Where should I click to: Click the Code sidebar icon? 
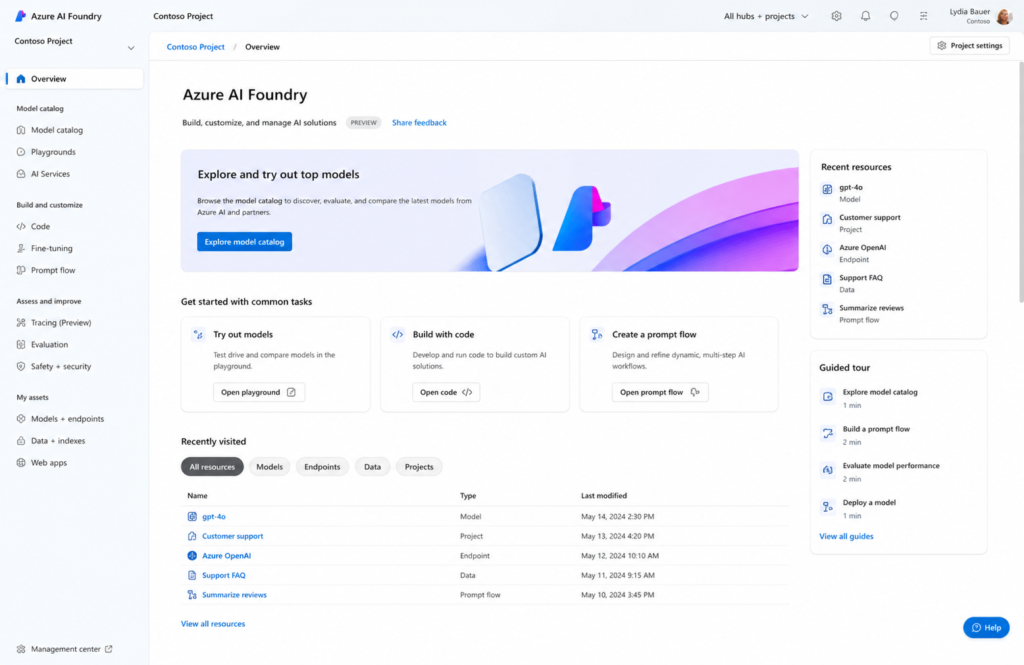21,226
